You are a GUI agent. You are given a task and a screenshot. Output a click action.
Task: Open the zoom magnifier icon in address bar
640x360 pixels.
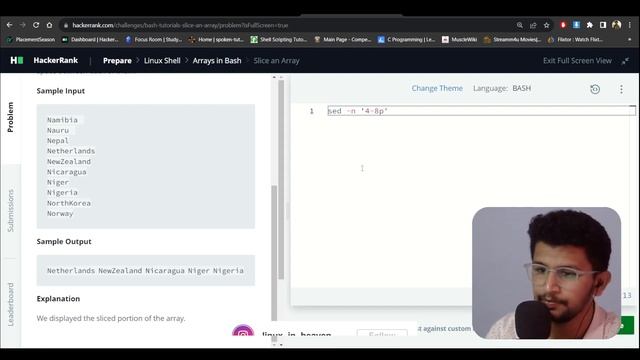click(520, 25)
